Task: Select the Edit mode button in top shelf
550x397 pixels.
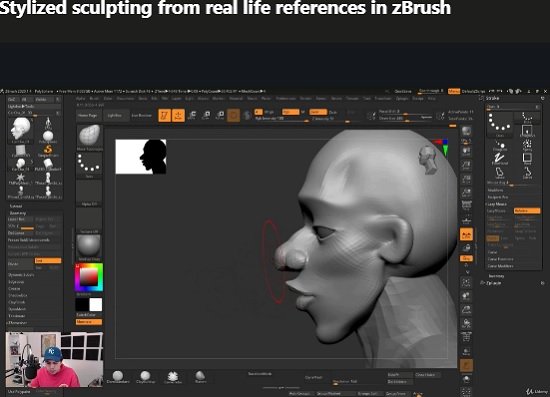Action: (x=165, y=115)
